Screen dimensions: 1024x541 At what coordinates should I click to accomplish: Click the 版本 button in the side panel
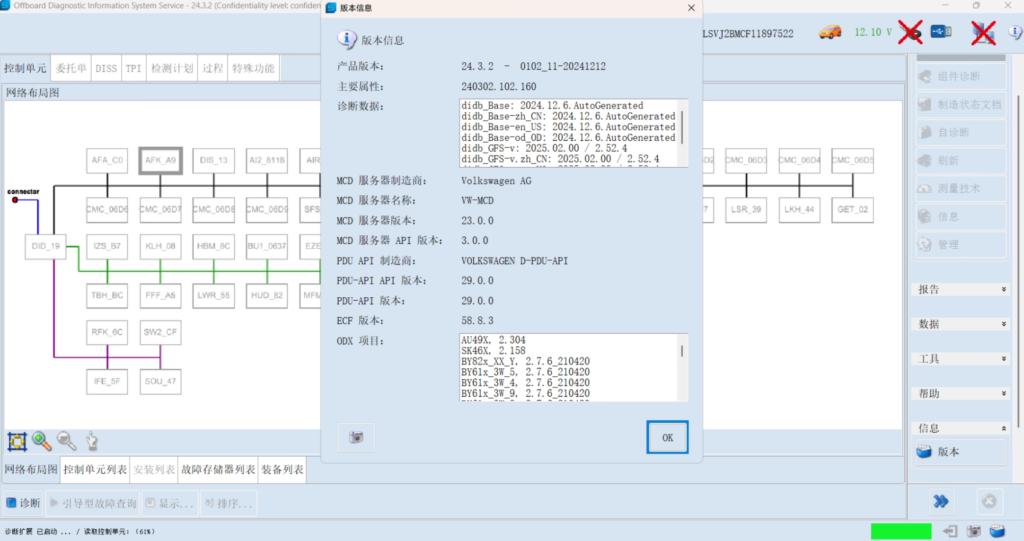coord(947,452)
